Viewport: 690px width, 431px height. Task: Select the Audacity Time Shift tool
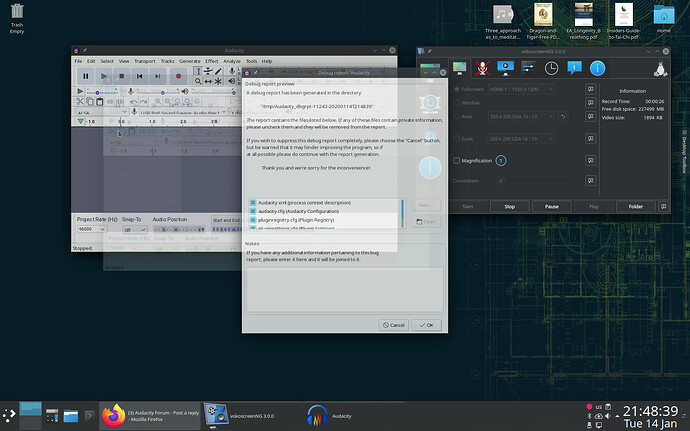coord(208,81)
